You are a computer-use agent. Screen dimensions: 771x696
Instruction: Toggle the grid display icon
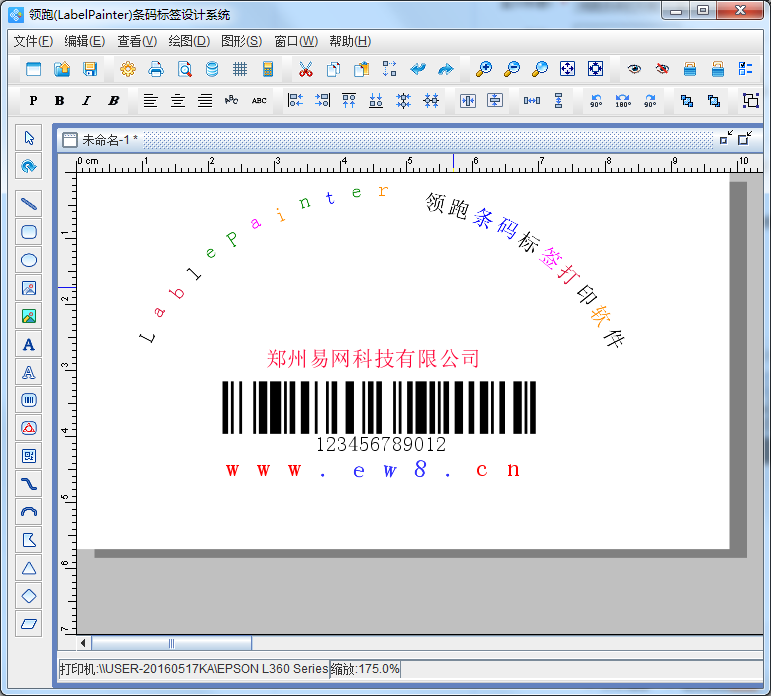240,69
